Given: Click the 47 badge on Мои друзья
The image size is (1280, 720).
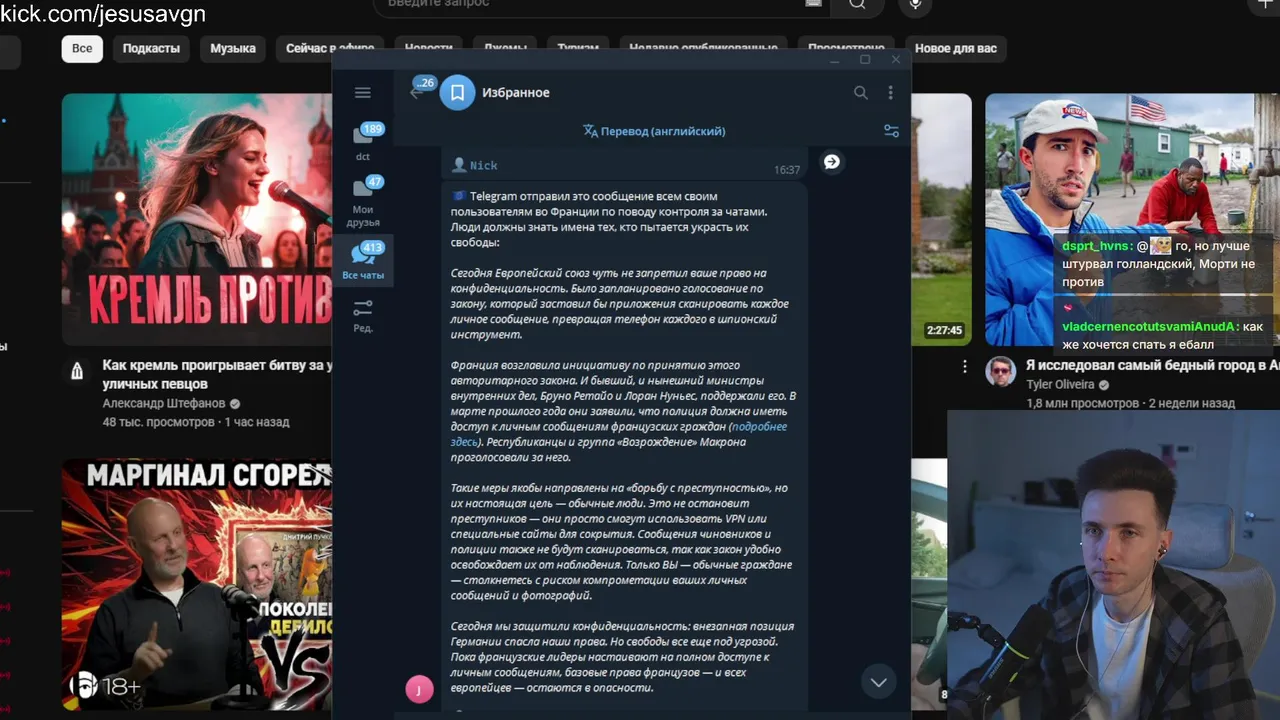Looking at the screenshot, I should [374, 182].
